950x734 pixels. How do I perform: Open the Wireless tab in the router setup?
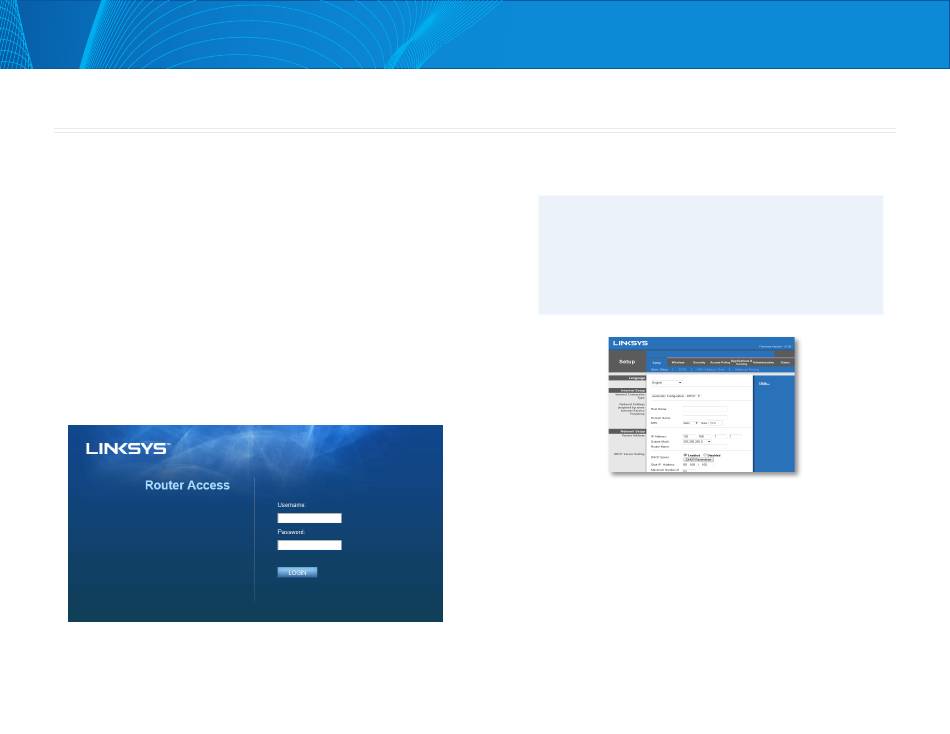(678, 362)
